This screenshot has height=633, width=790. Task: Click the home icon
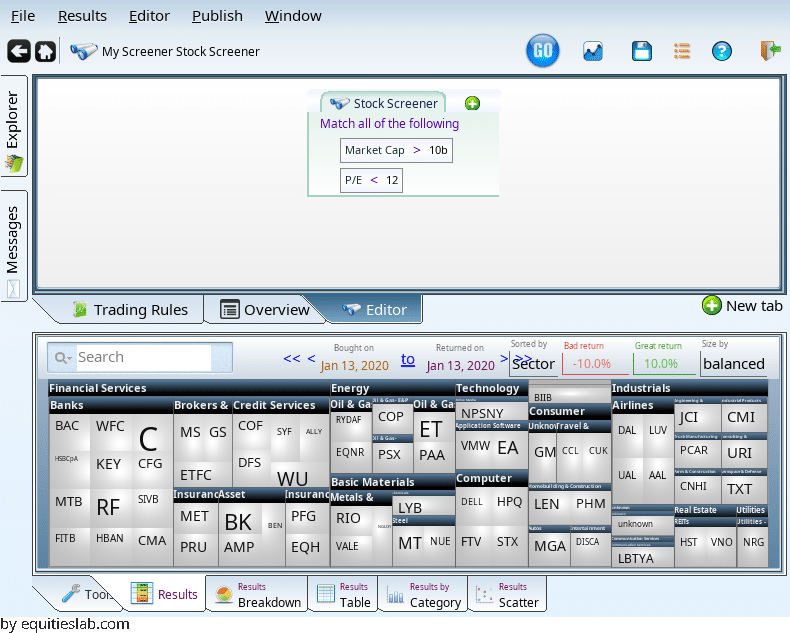45,51
